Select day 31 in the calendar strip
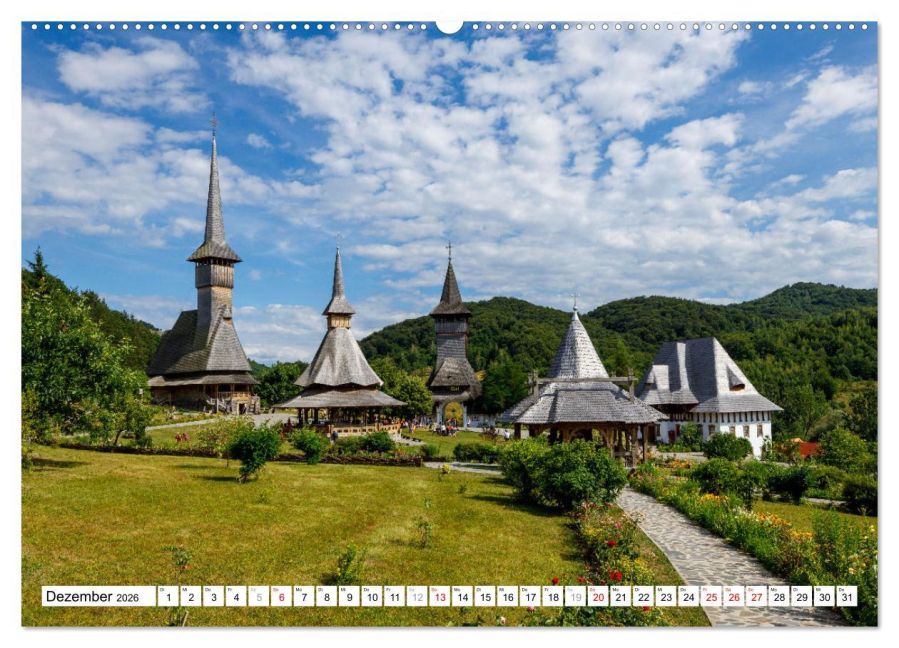899x648 pixels. click(847, 596)
